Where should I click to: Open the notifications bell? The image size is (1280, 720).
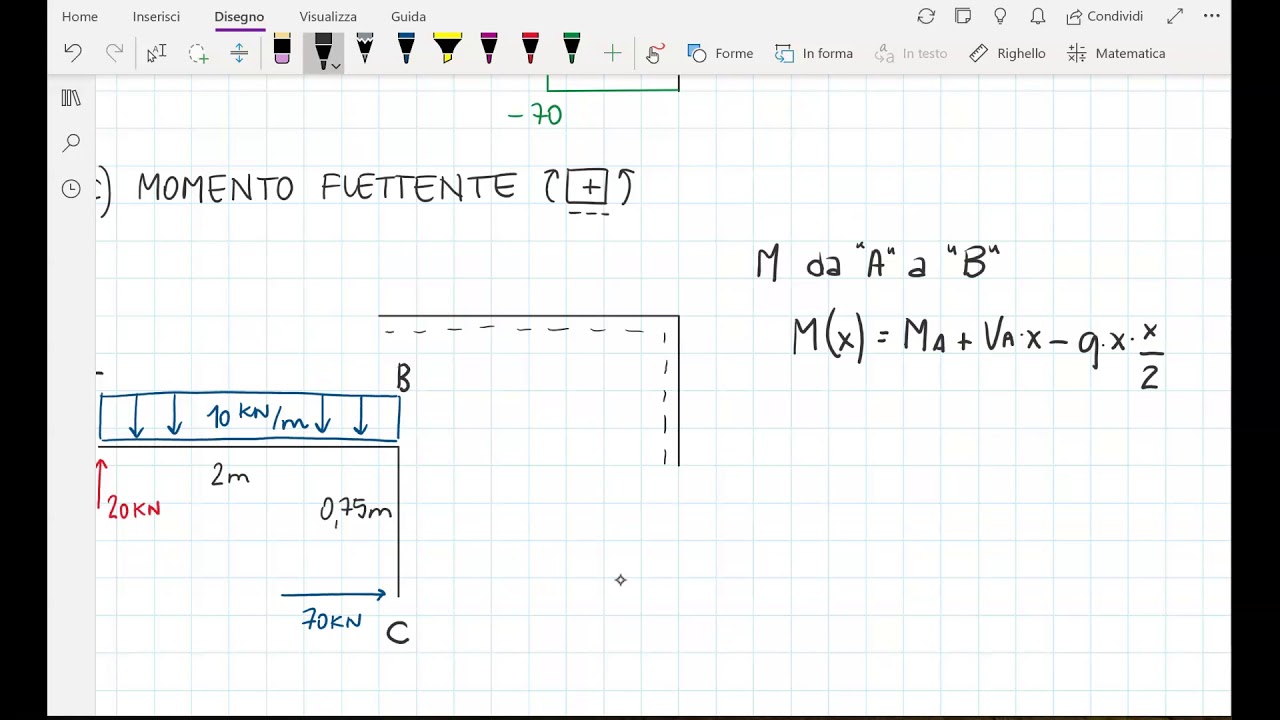(1038, 16)
